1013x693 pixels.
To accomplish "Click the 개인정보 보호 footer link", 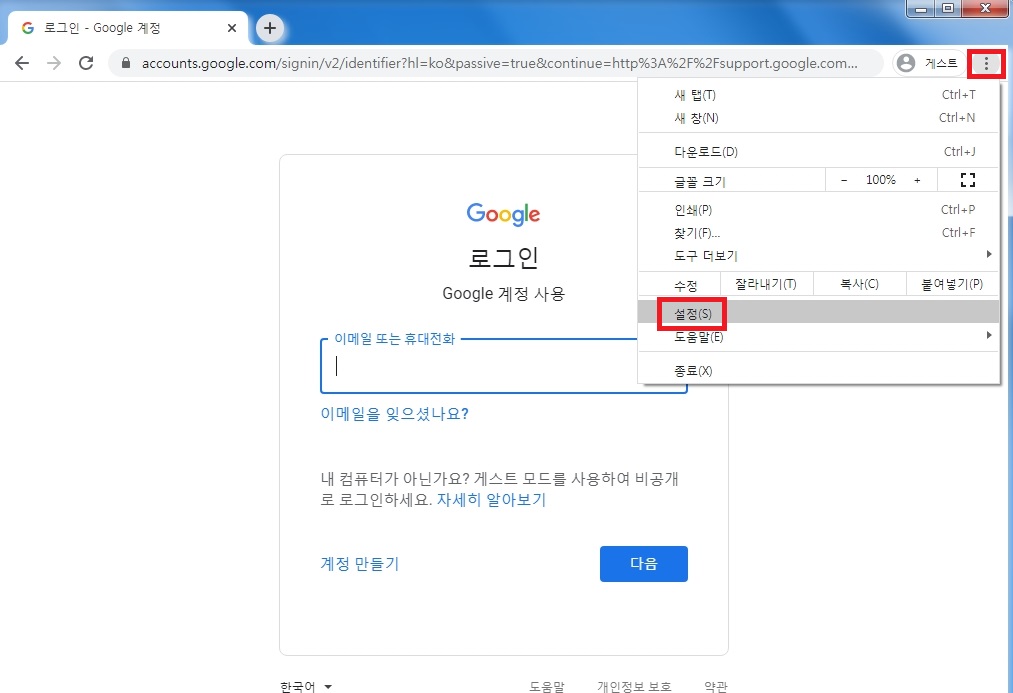I will 634,686.
